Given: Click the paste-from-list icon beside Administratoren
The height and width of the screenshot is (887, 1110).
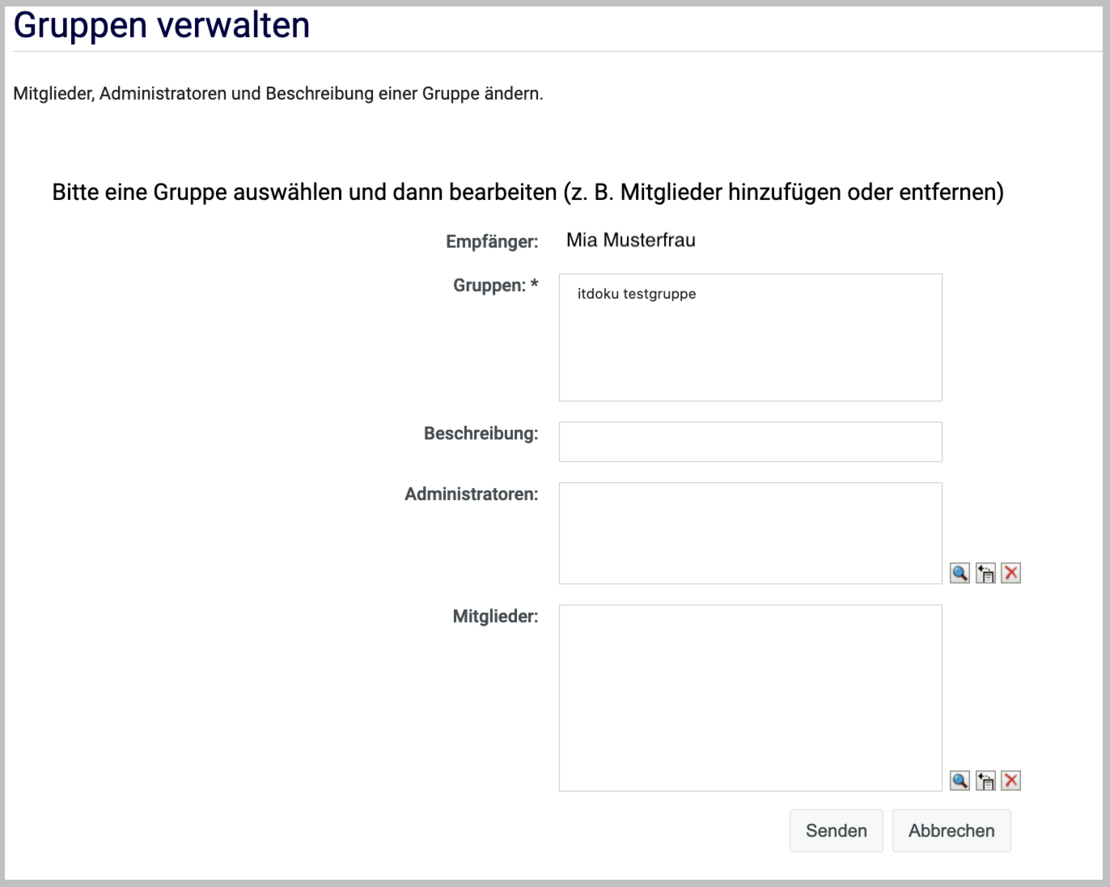Looking at the screenshot, I should [985, 573].
